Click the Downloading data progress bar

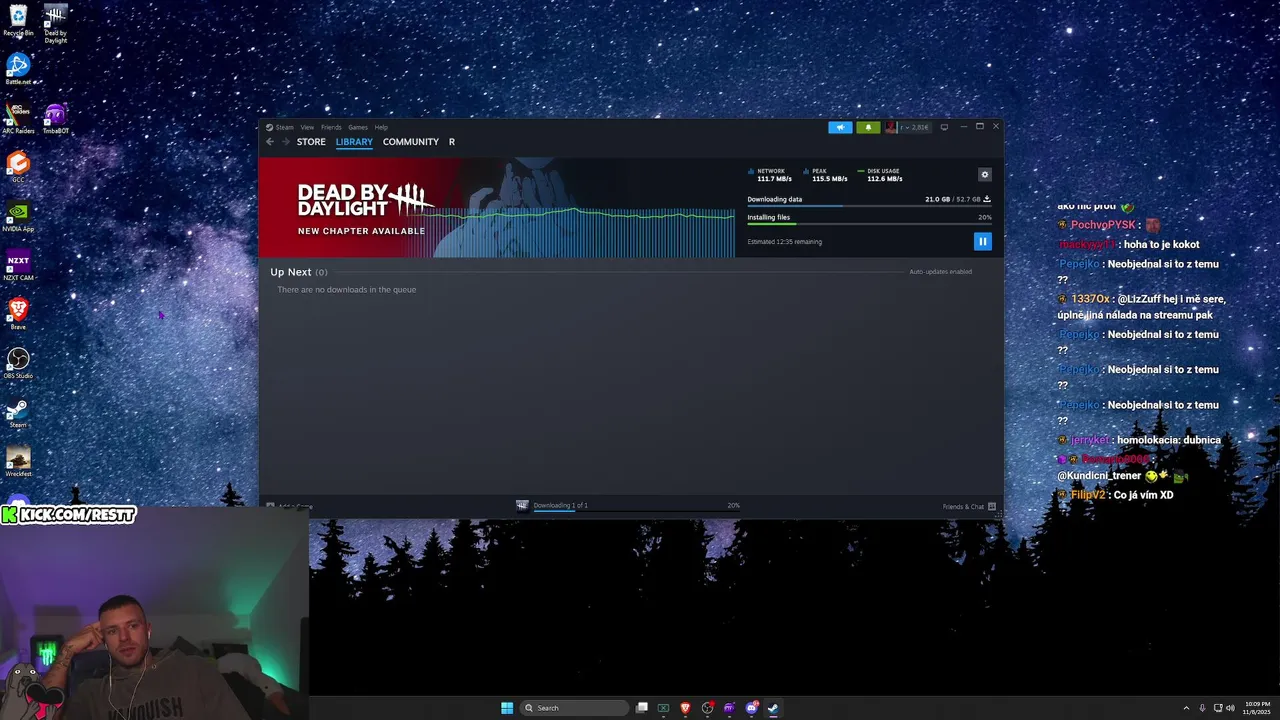869,206
